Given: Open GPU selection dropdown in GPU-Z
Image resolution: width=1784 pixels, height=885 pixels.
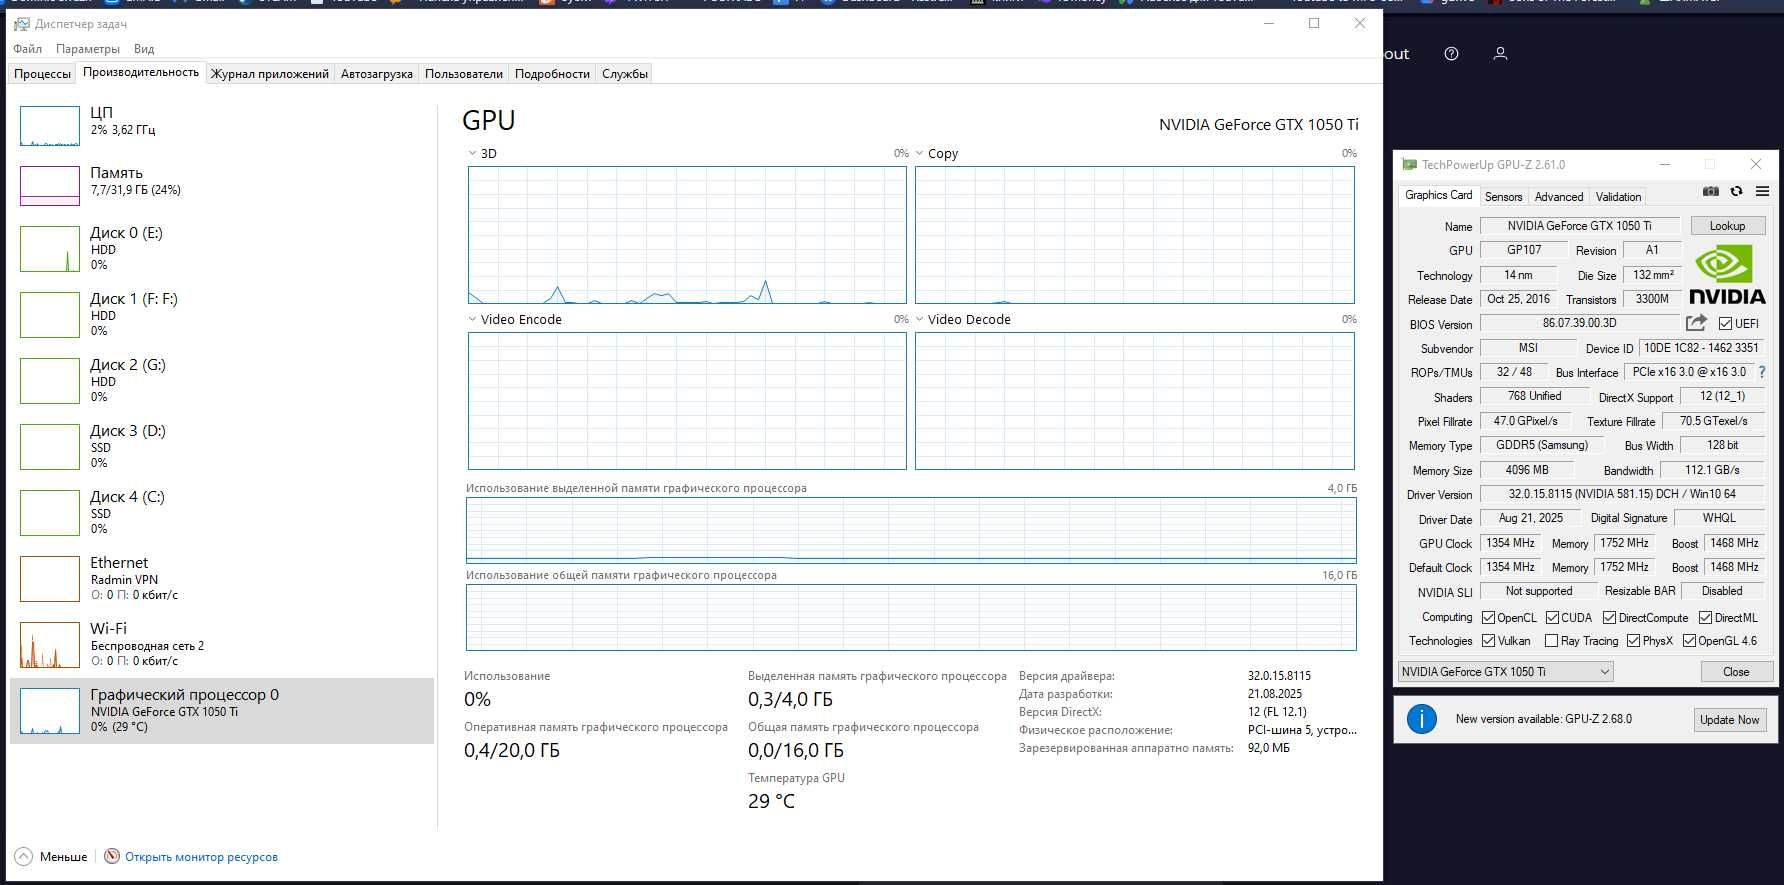Looking at the screenshot, I should pos(1505,672).
